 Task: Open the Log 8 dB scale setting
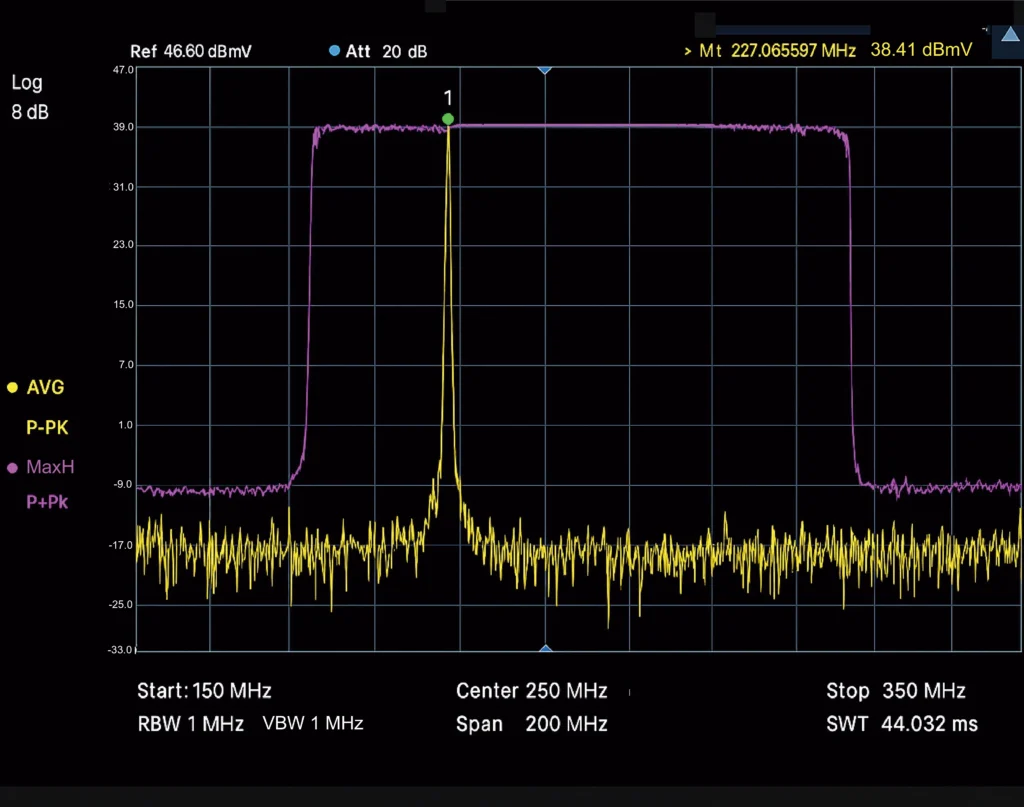pyautogui.click(x=27, y=97)
